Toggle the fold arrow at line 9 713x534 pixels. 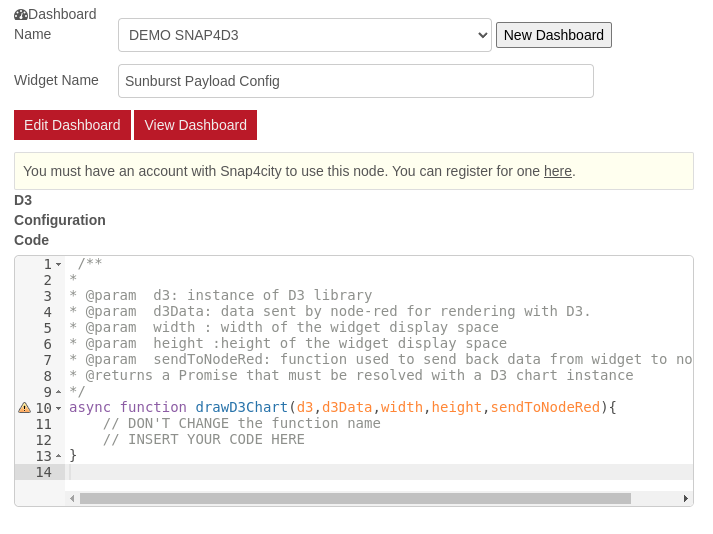[x=59, y=392]
